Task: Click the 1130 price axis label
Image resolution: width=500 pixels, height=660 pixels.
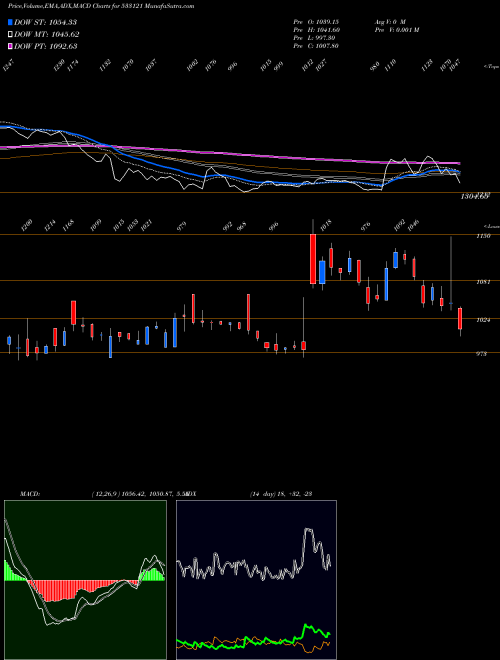Action: pyautogui.click(x=484, y=236)
